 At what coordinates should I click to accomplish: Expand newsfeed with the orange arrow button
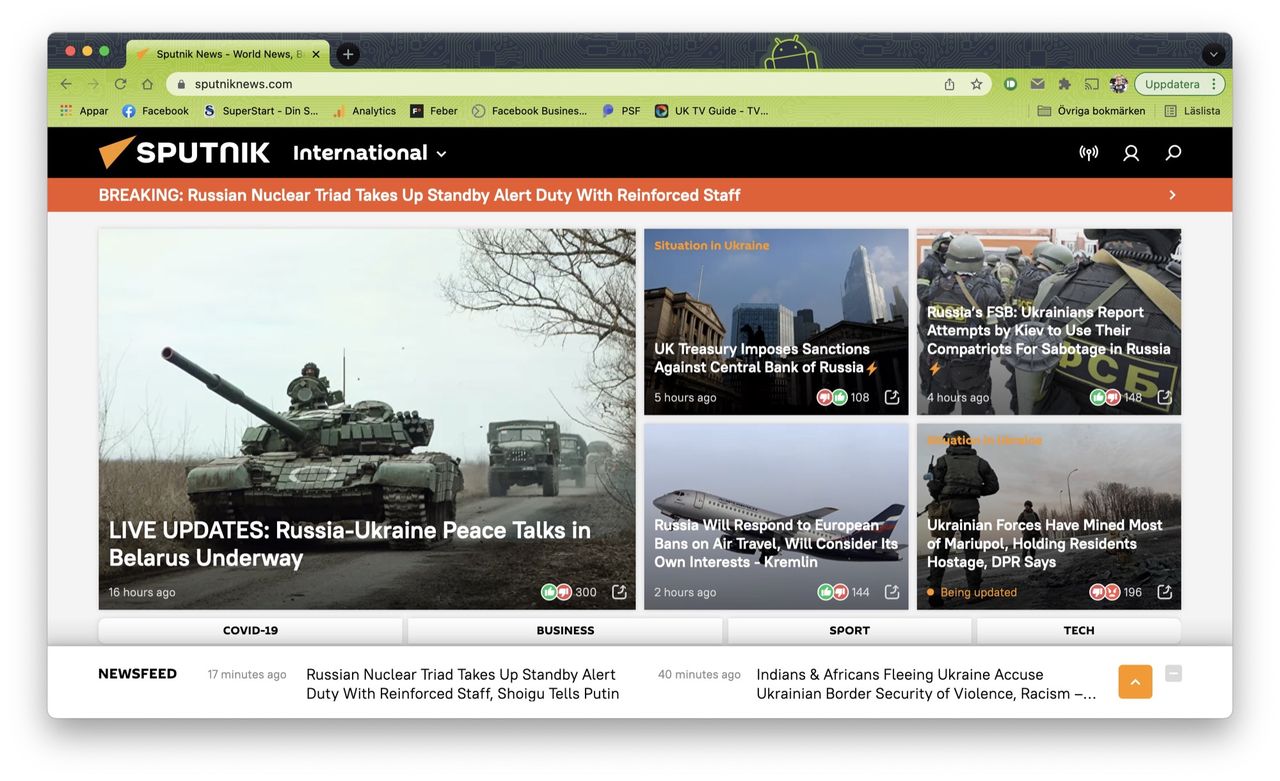click(x=1135, y=682)
